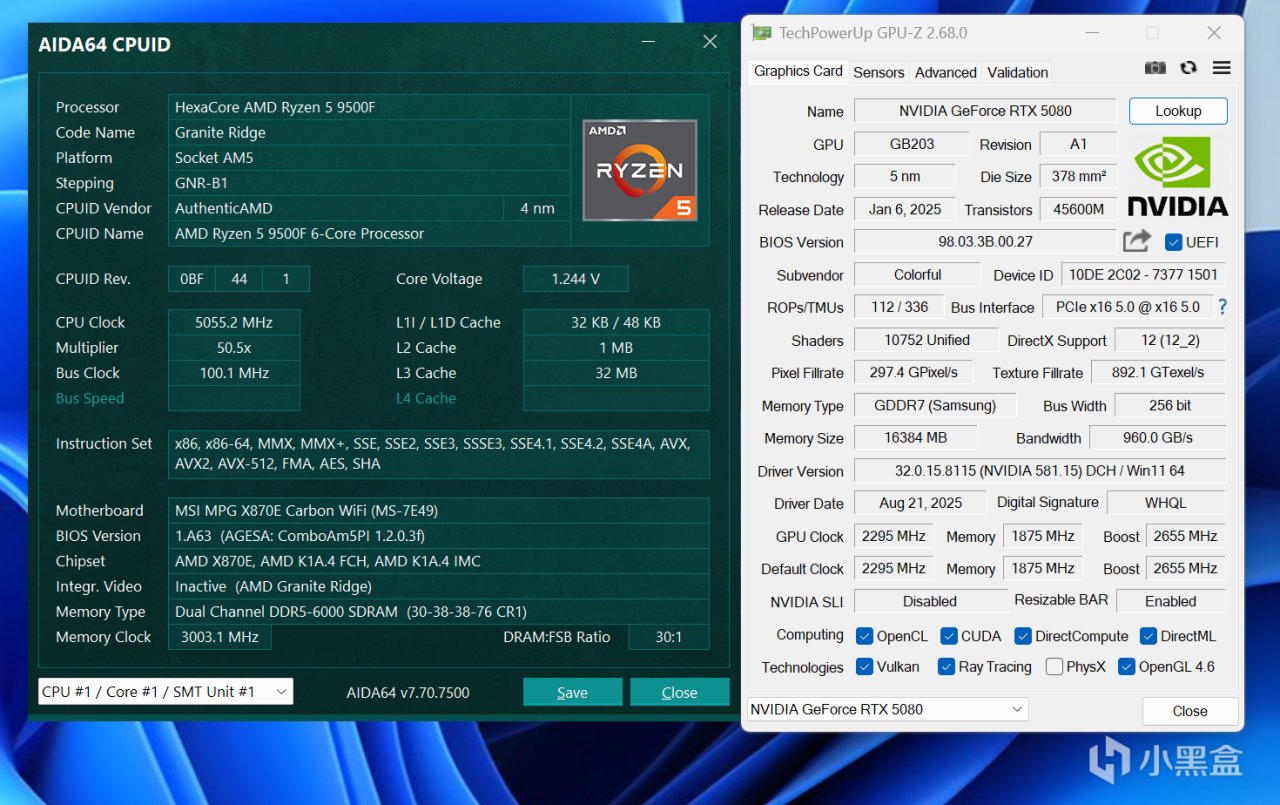Click the NVIDIA logo in GPU-Z

[x=1178, y=176]
